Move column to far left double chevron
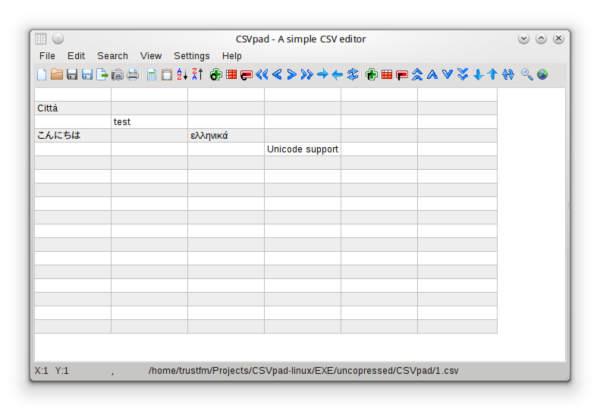600x411 pixels. coord(262,74)
